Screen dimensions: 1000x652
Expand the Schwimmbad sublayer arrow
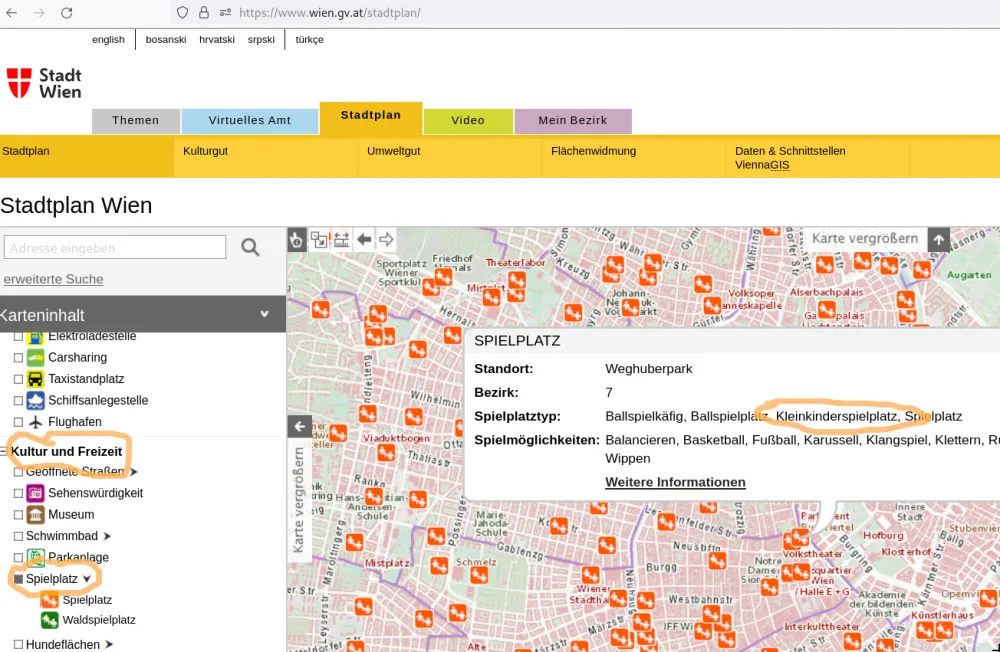coord(107,537)
